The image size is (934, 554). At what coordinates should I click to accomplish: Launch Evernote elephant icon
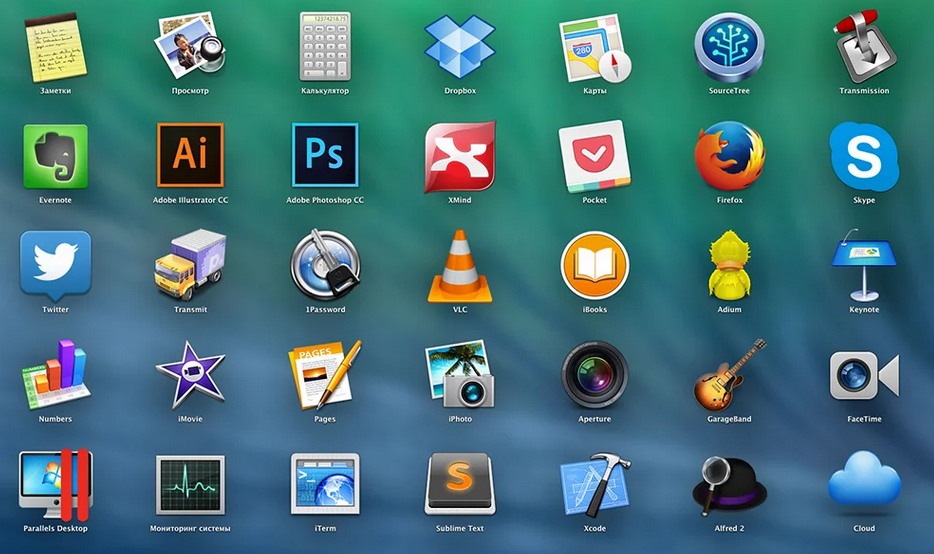coord(55,156)
